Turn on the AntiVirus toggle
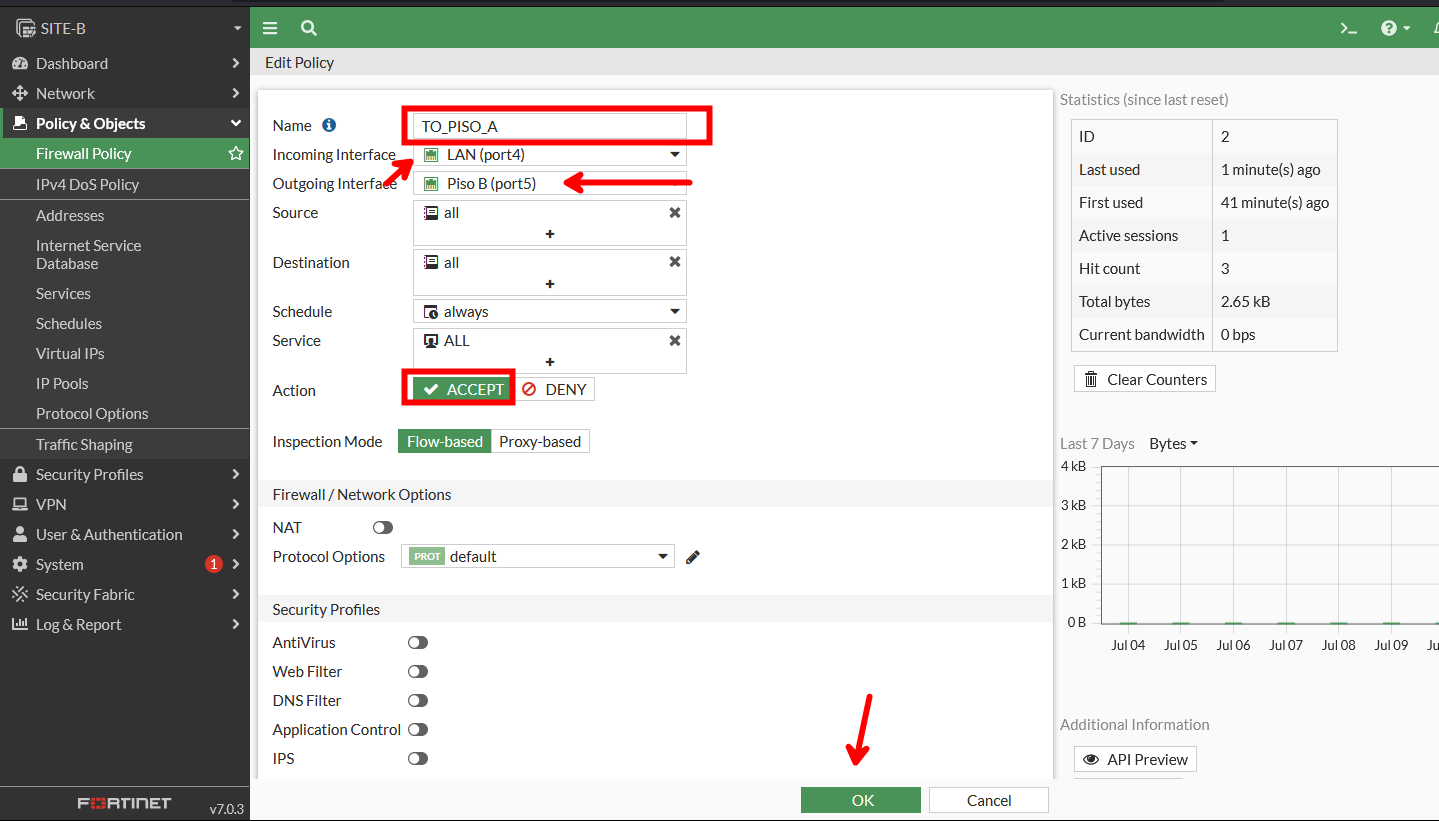Viewport: 1439px width, 821px height. click(x=418, y=643)
